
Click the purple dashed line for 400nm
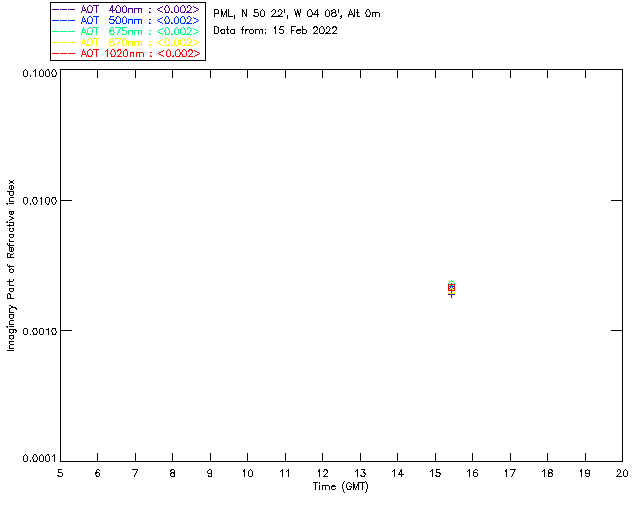(x=64, y=9)
